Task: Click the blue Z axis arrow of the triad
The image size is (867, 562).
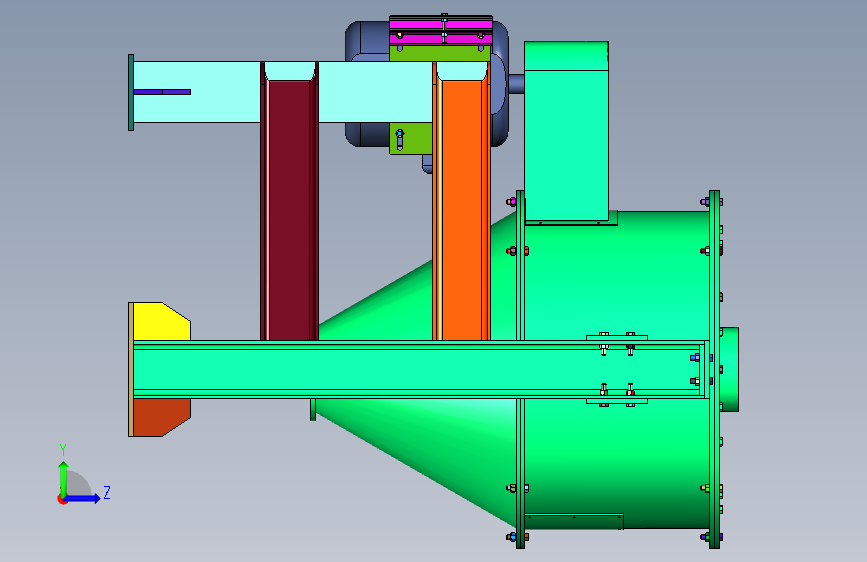Action: point(83,498)
